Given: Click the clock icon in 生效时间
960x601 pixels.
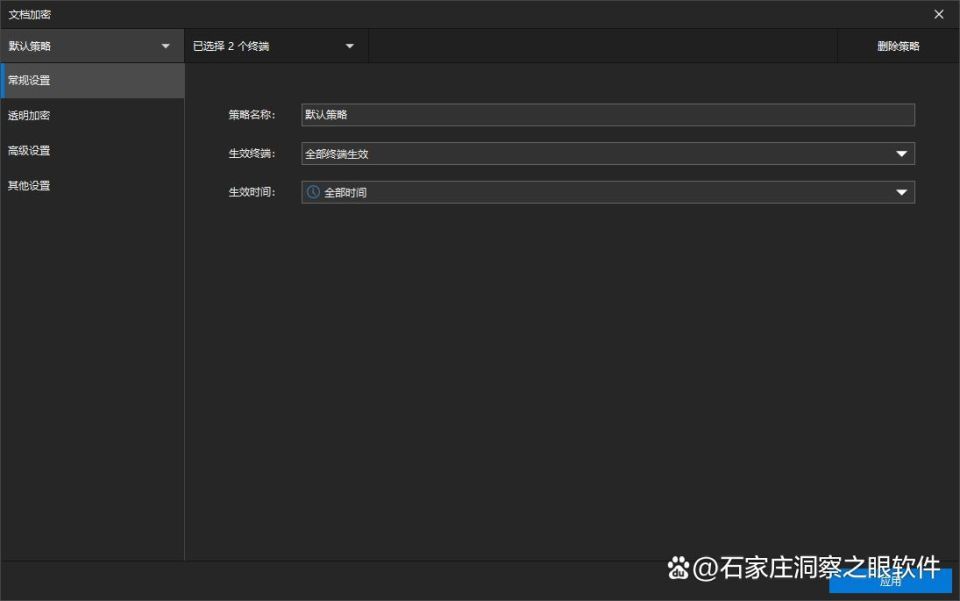Looking at the screenshot, I should pos(313,192).
